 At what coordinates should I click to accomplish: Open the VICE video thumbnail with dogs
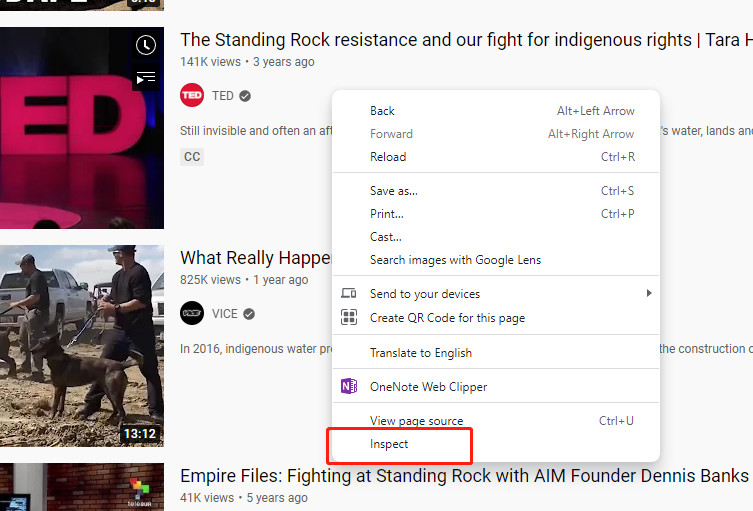82,345
